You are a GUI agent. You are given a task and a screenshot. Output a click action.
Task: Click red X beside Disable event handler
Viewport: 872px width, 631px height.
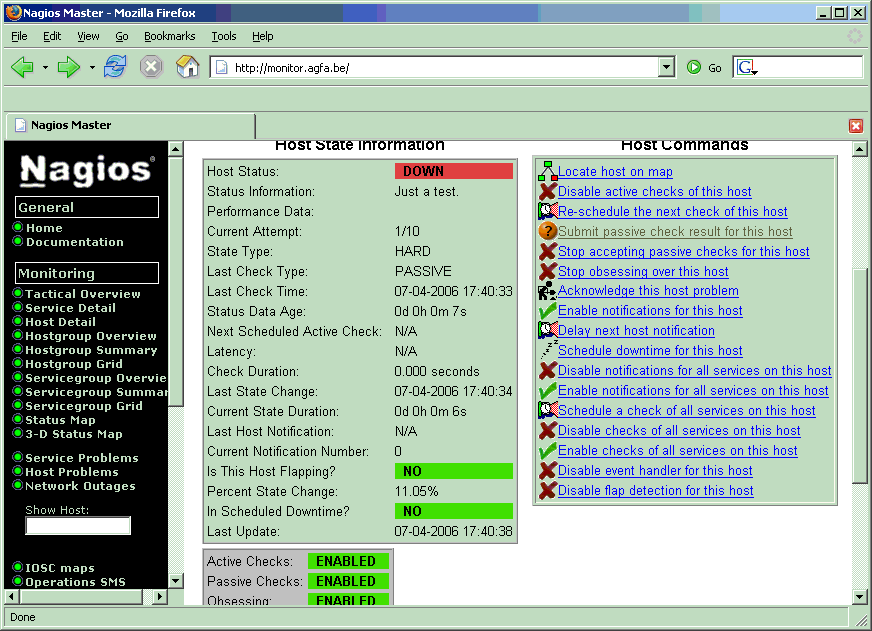(547, 470)
